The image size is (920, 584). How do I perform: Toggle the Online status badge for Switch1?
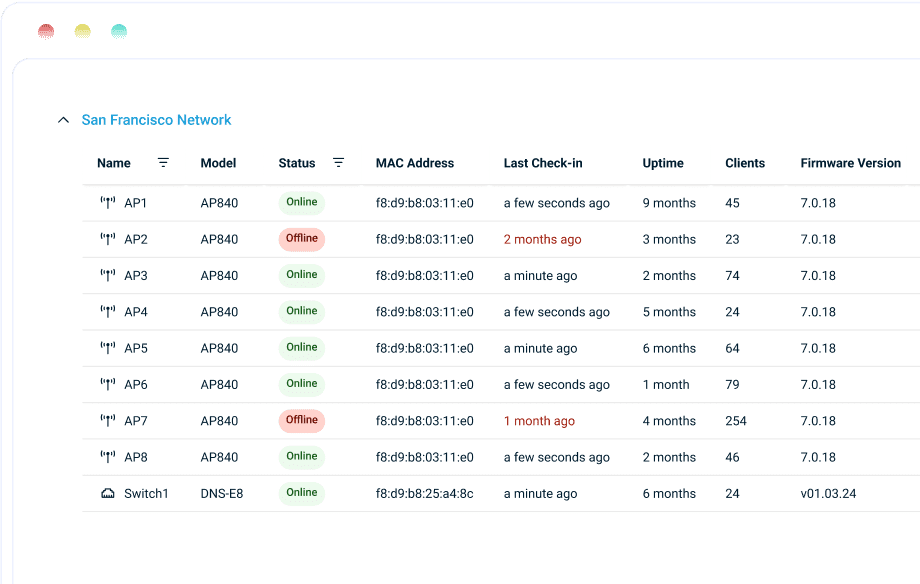301,493
